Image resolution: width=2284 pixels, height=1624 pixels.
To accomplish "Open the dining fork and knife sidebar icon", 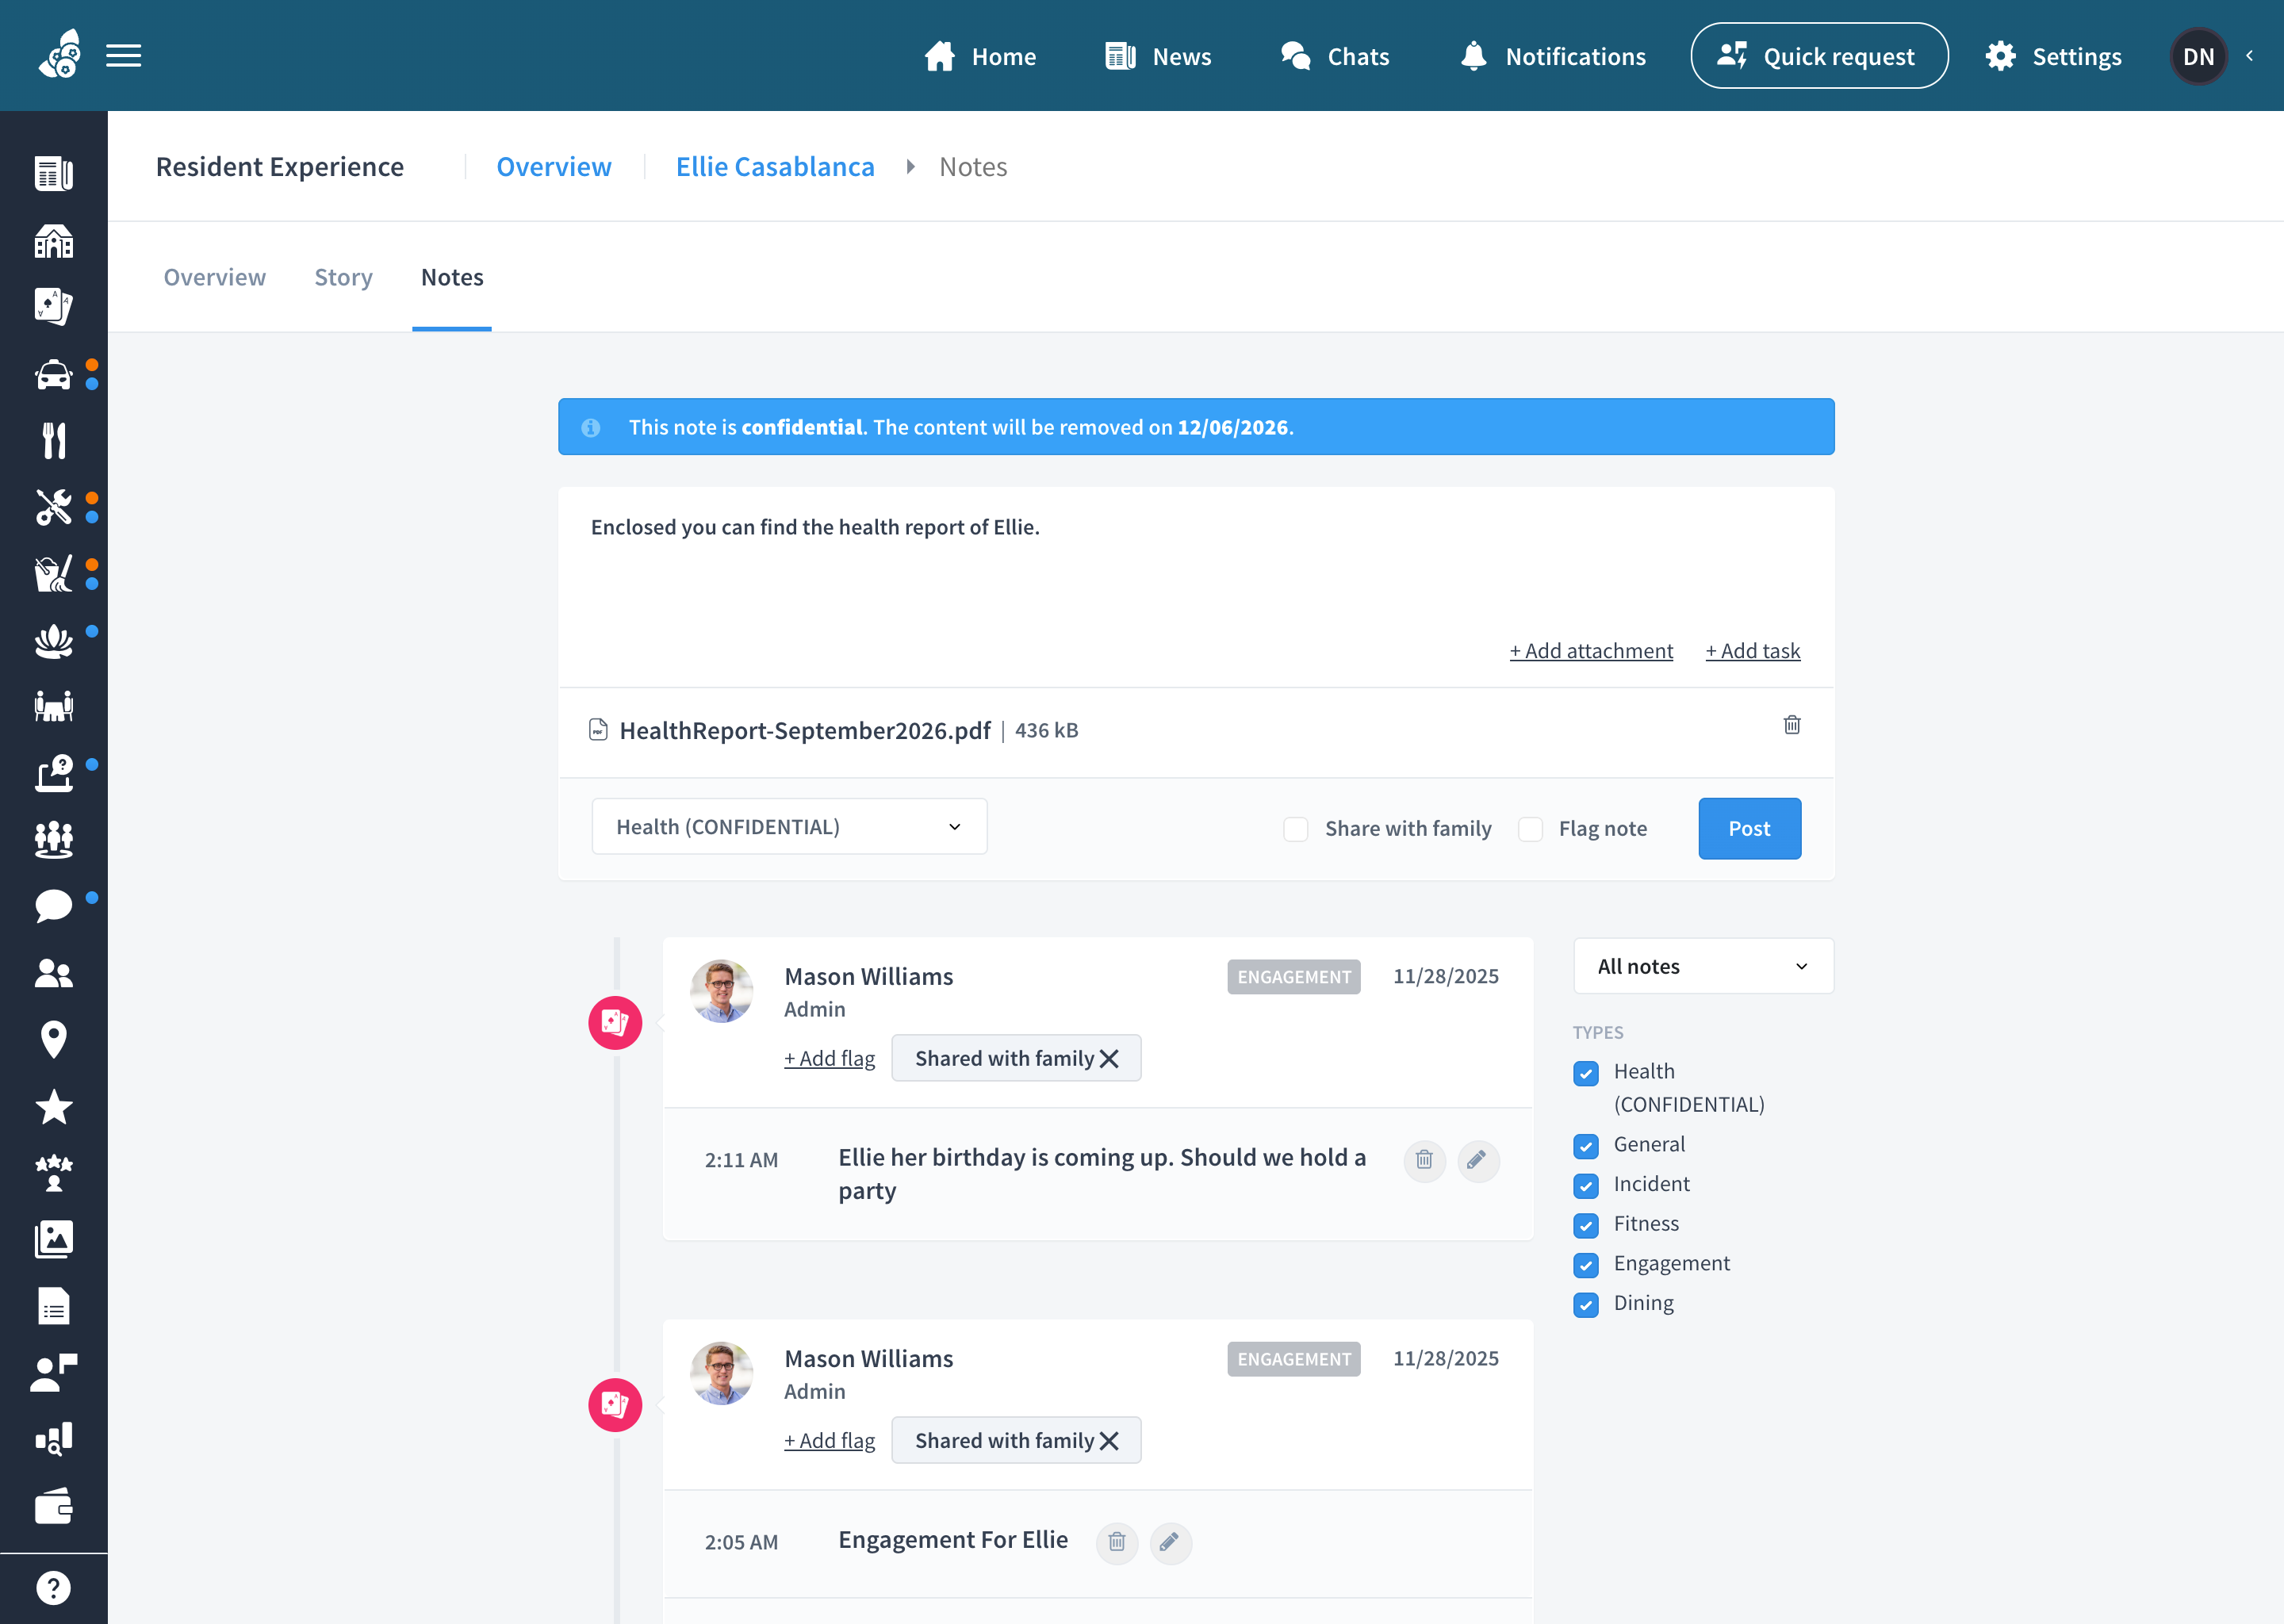I will [54, 440].
